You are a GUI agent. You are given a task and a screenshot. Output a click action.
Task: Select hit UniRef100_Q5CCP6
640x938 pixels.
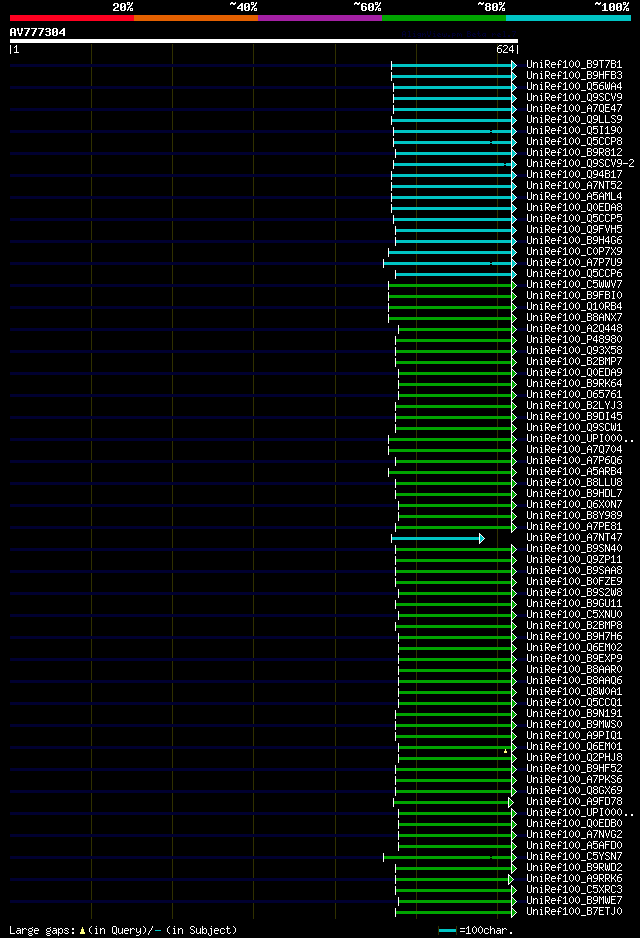coord(574,273)
